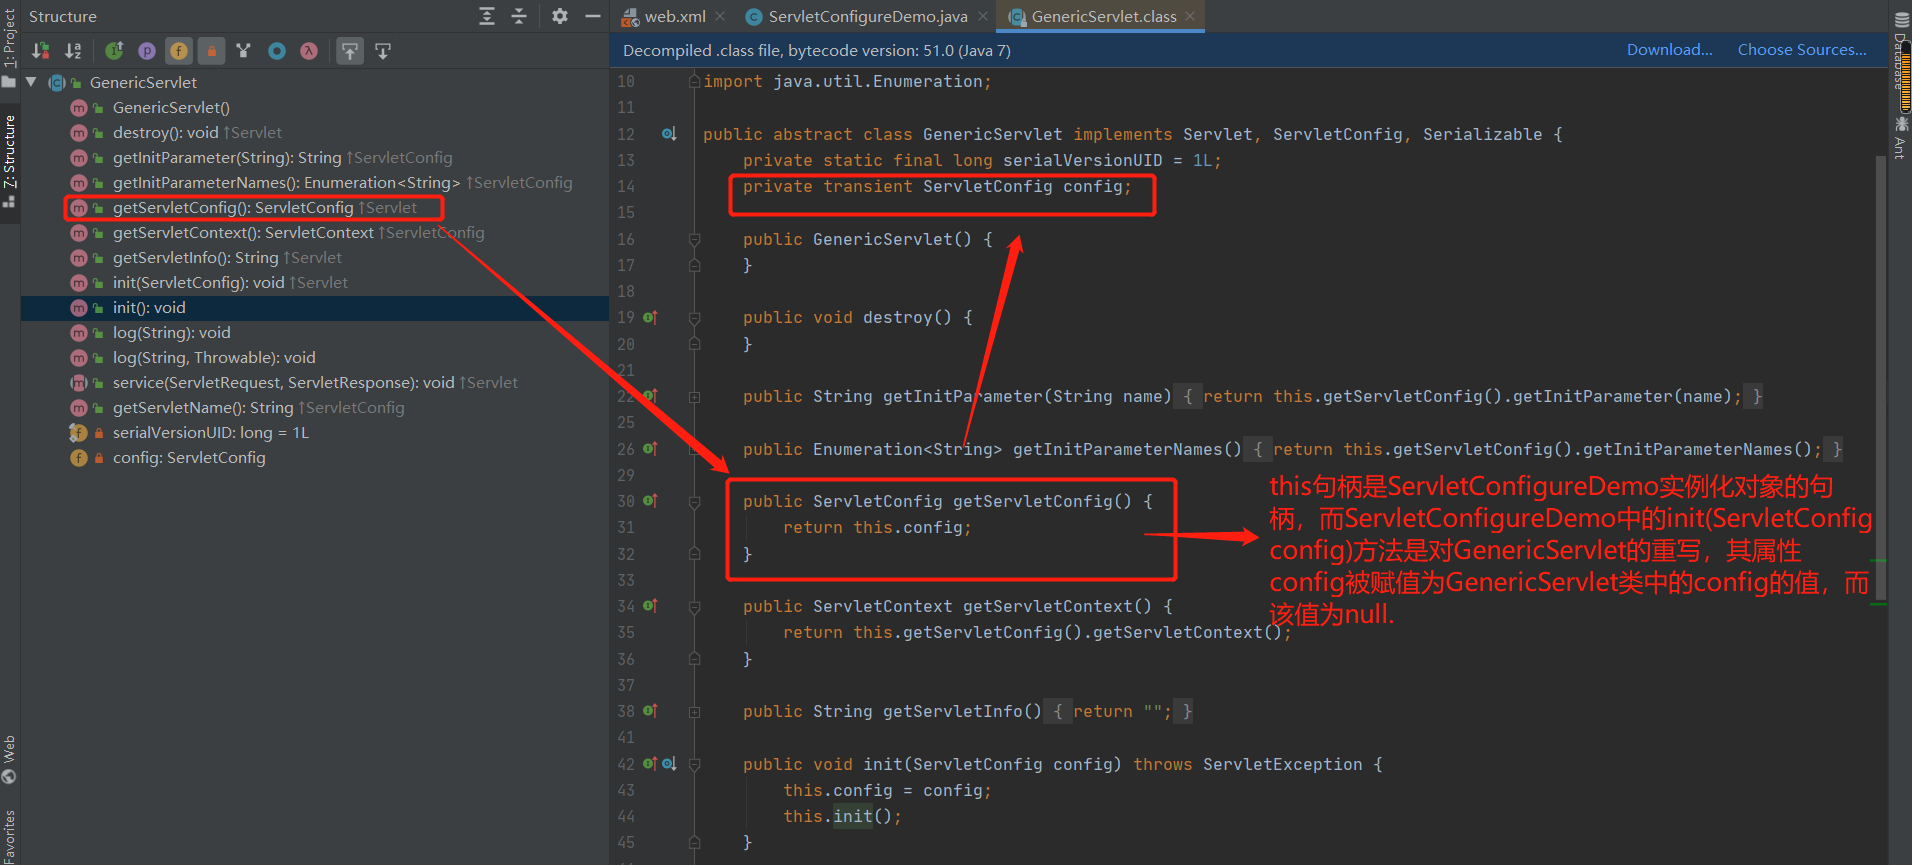
Task: Toggle Show Inherited members filter
Action: pos(115,51)
